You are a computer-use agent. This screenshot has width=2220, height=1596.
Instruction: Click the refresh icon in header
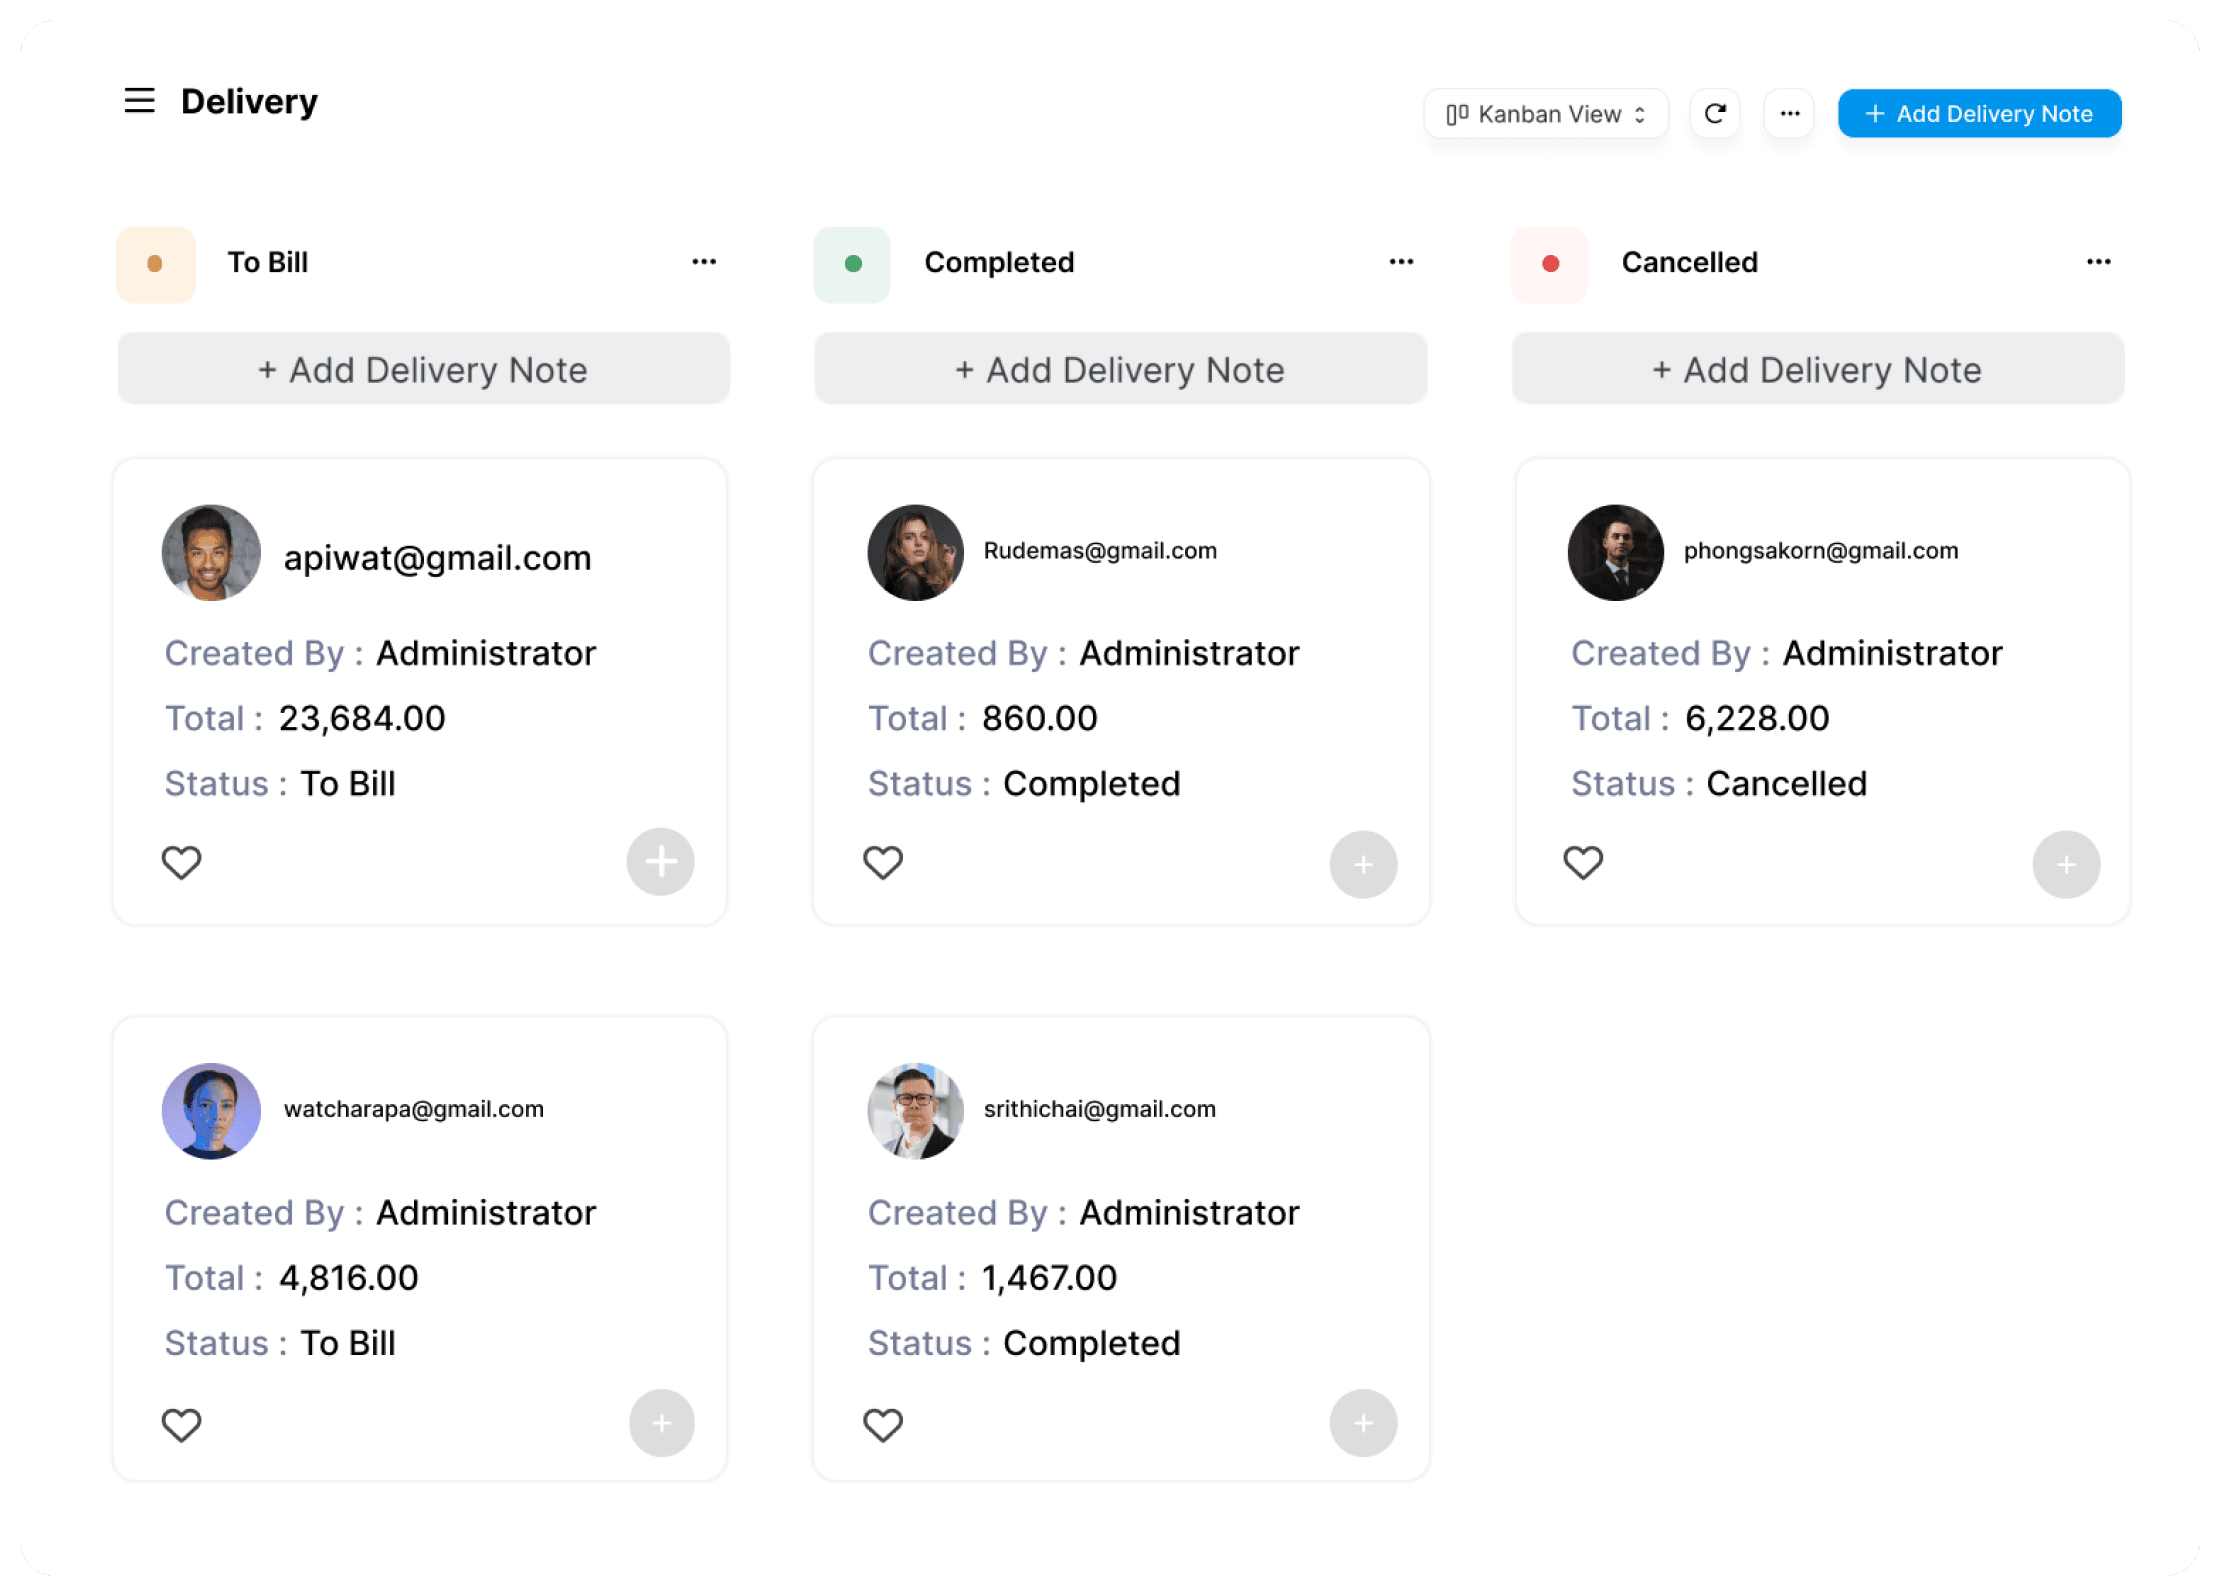click(x=1715, y=114)
